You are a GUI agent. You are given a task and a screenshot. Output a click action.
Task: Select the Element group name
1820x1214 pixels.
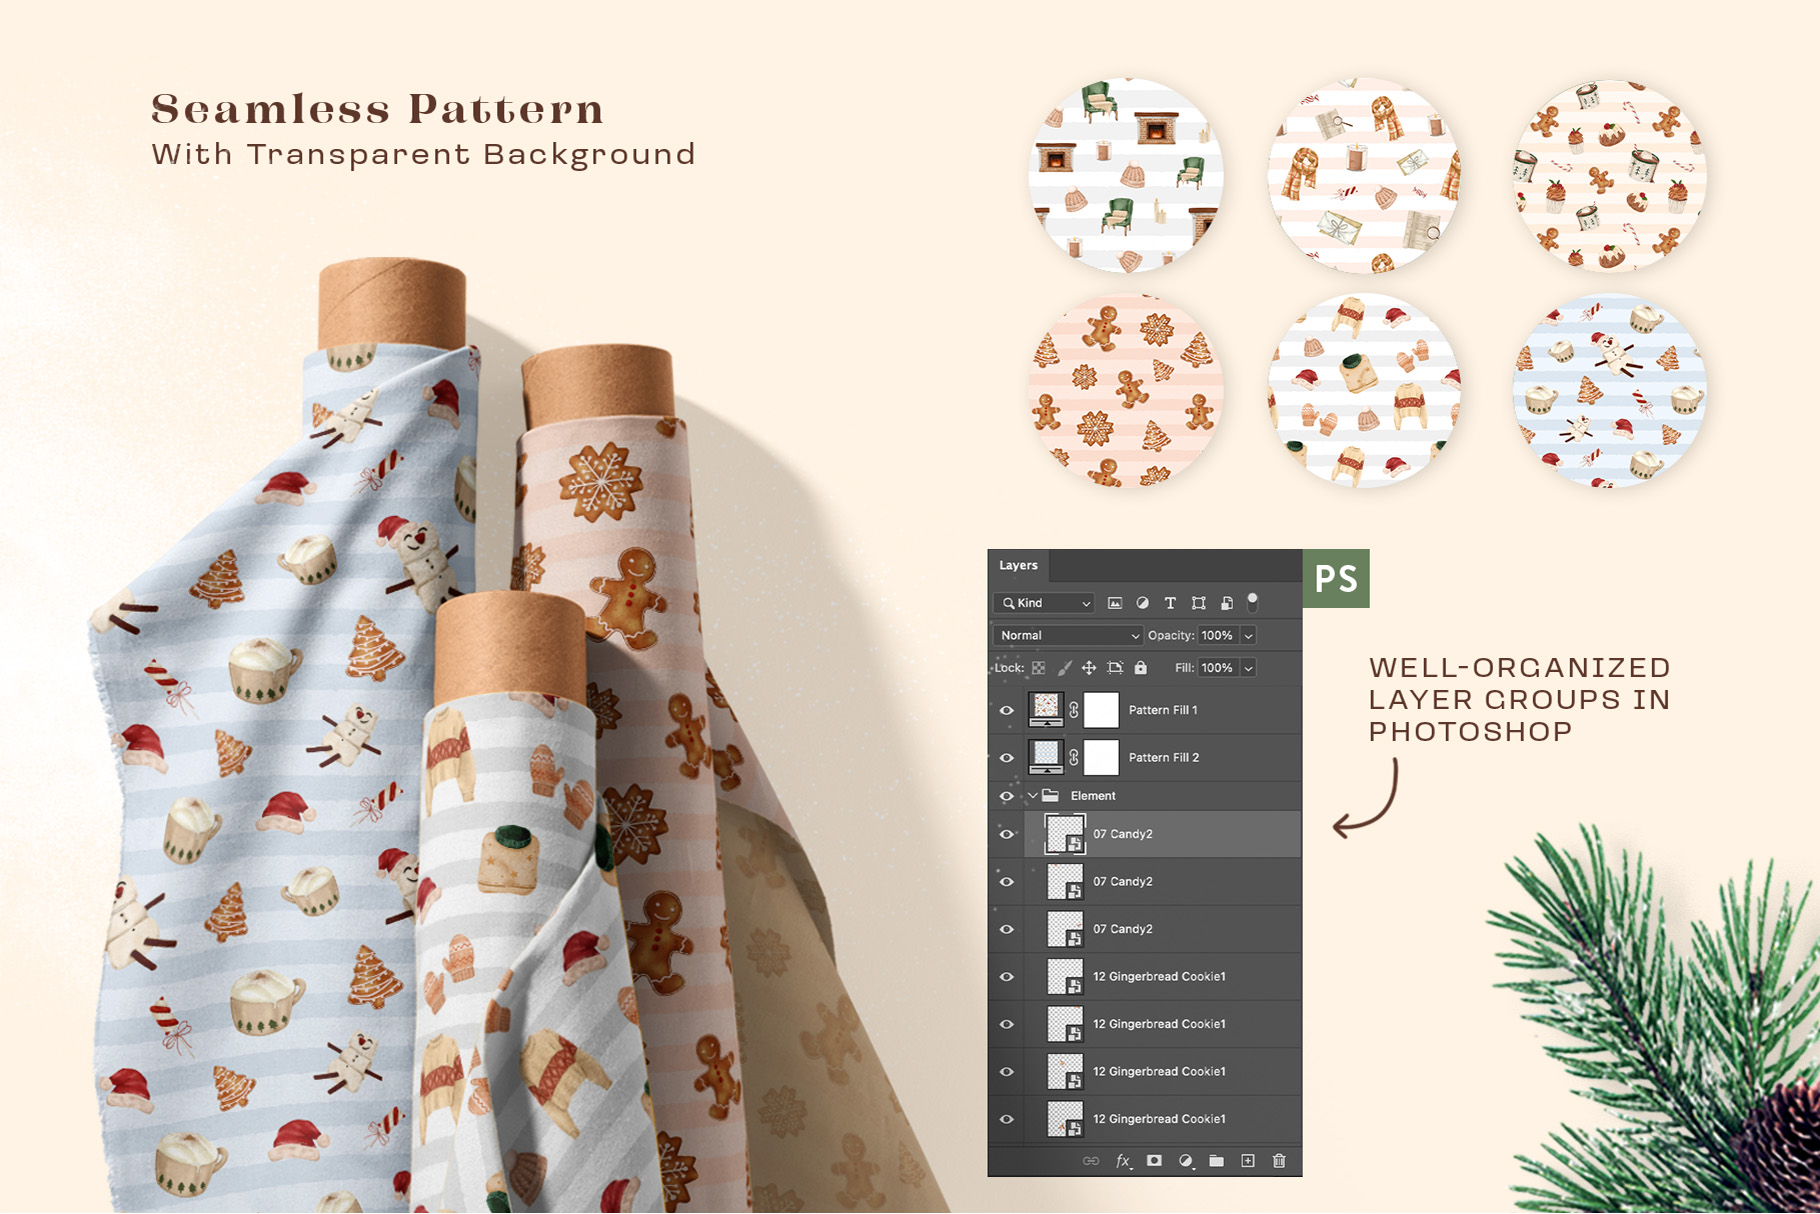click(x=1093, y=796)
